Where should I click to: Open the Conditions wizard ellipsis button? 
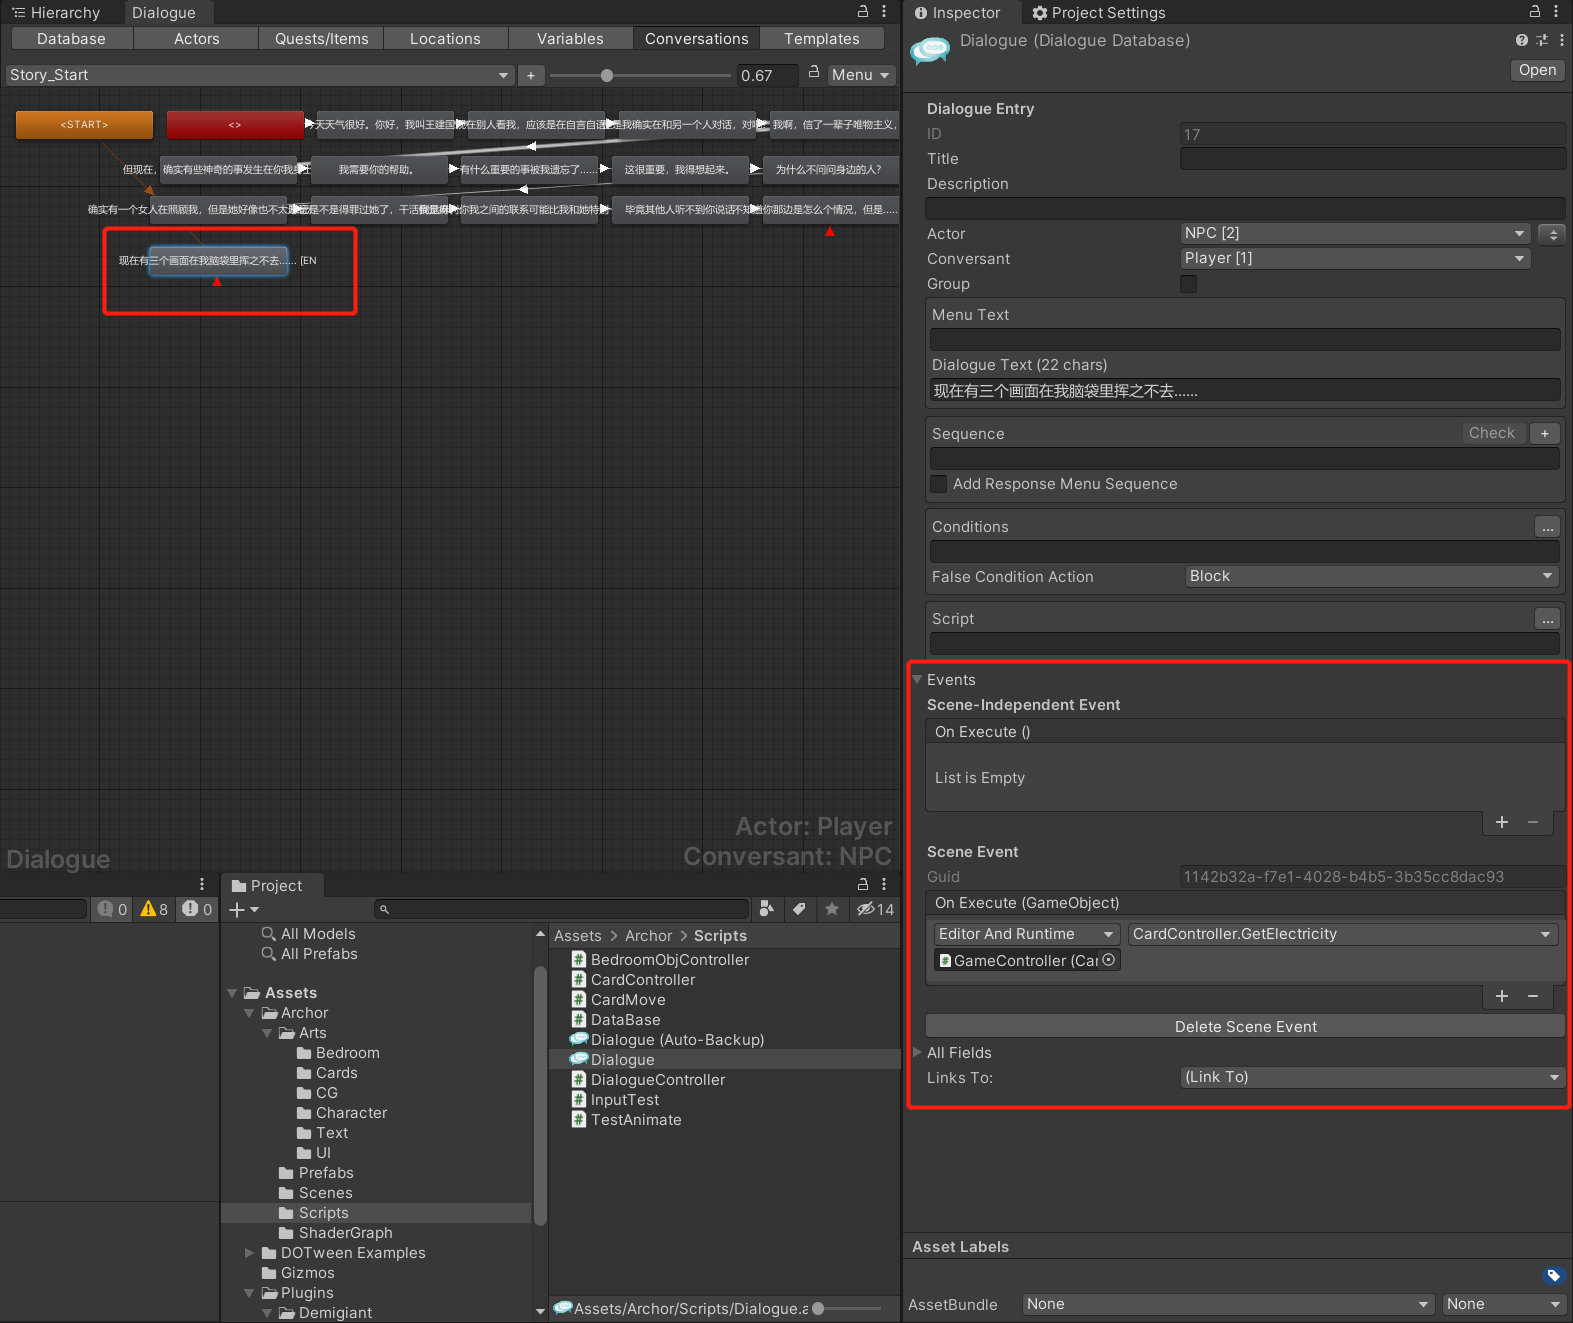(x=1547, y=527)
